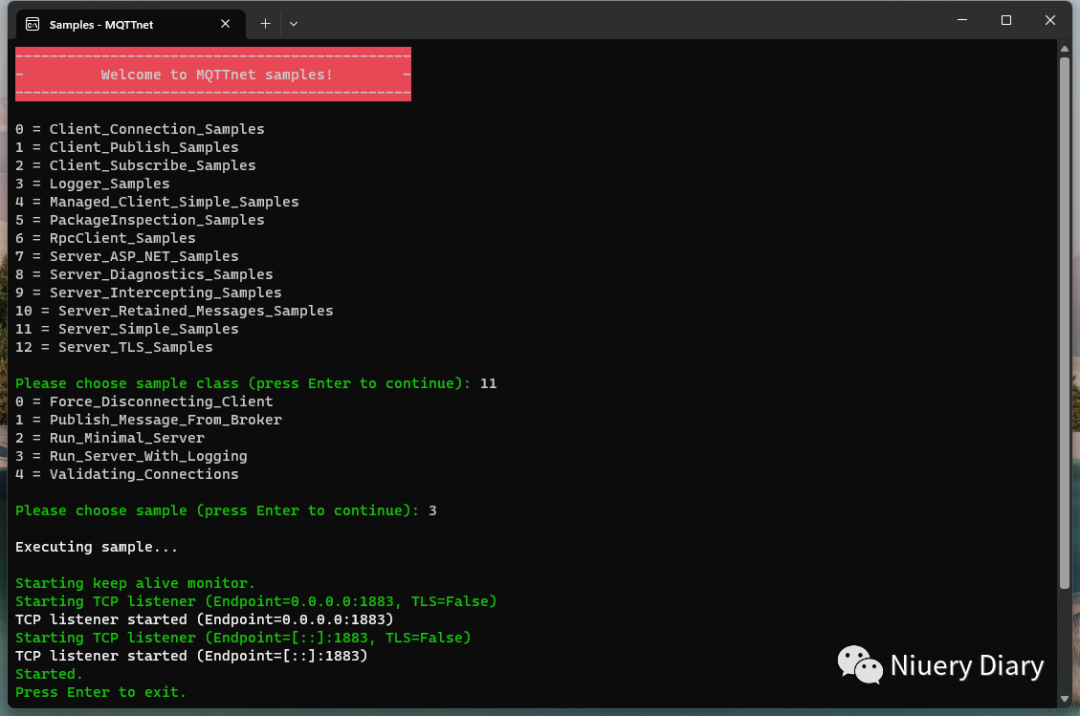
Task: Click the PackageInspection_Samples line
Action: (140, 220)
